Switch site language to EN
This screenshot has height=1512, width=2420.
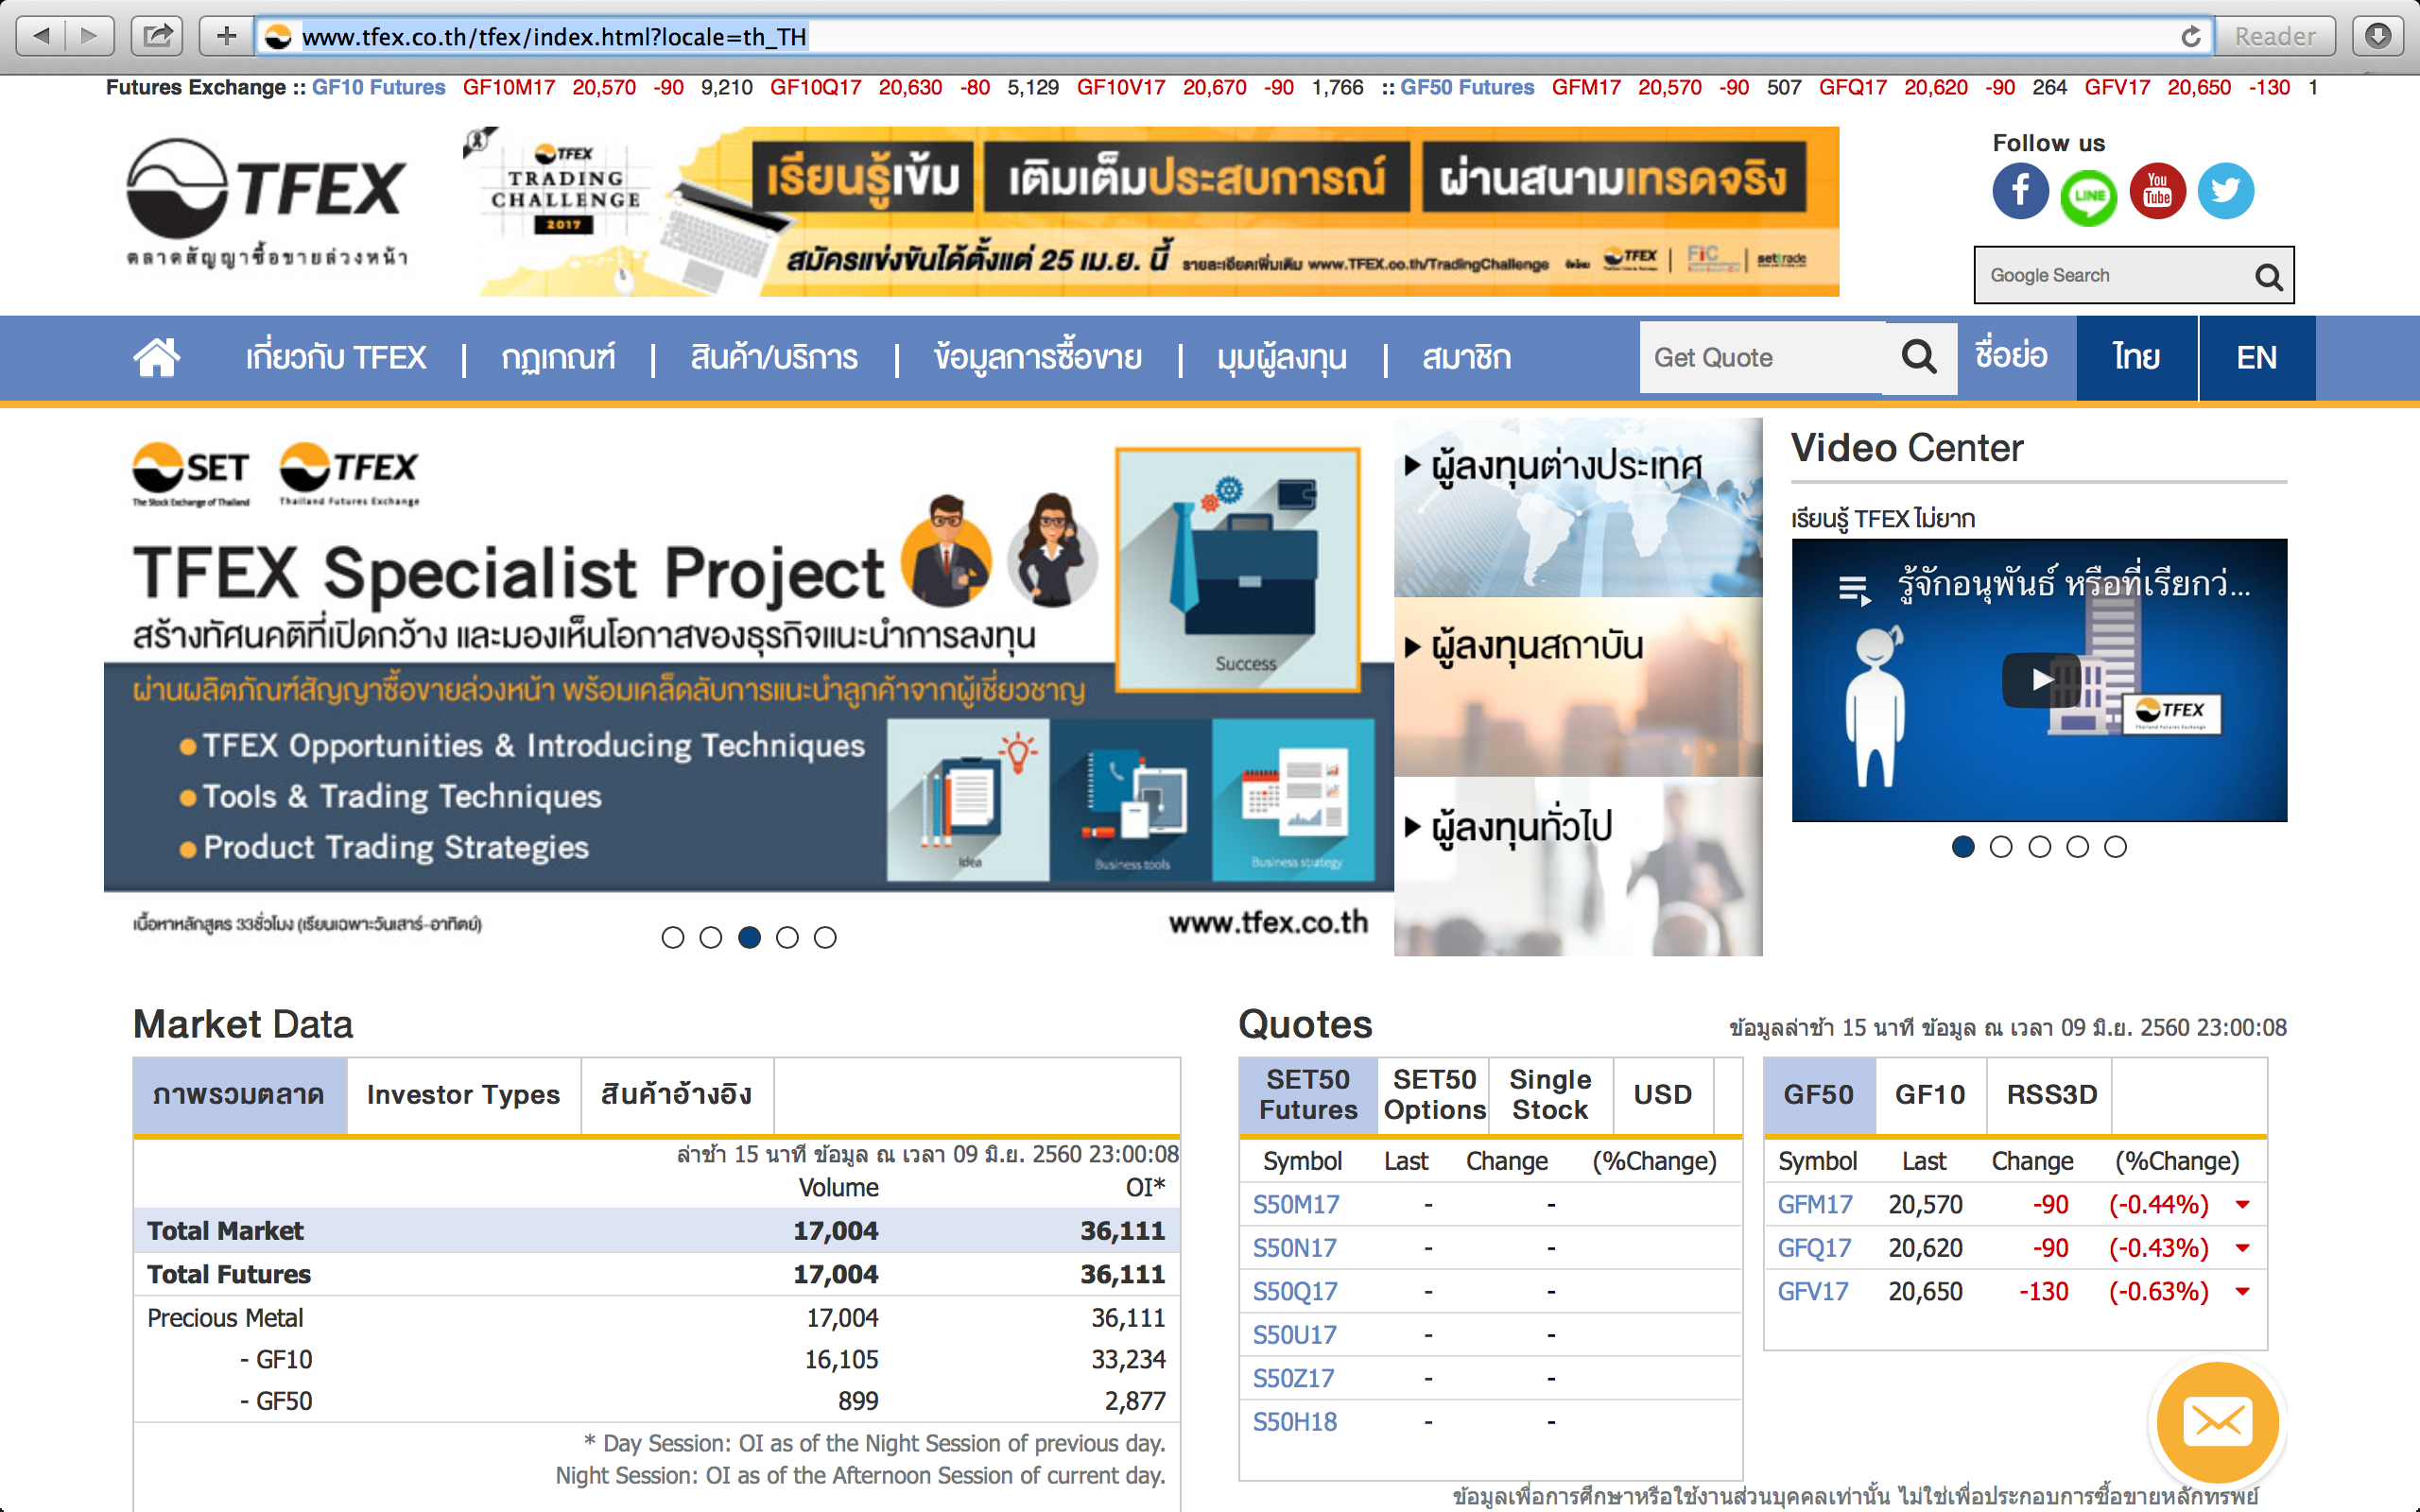click(2256, 358)
